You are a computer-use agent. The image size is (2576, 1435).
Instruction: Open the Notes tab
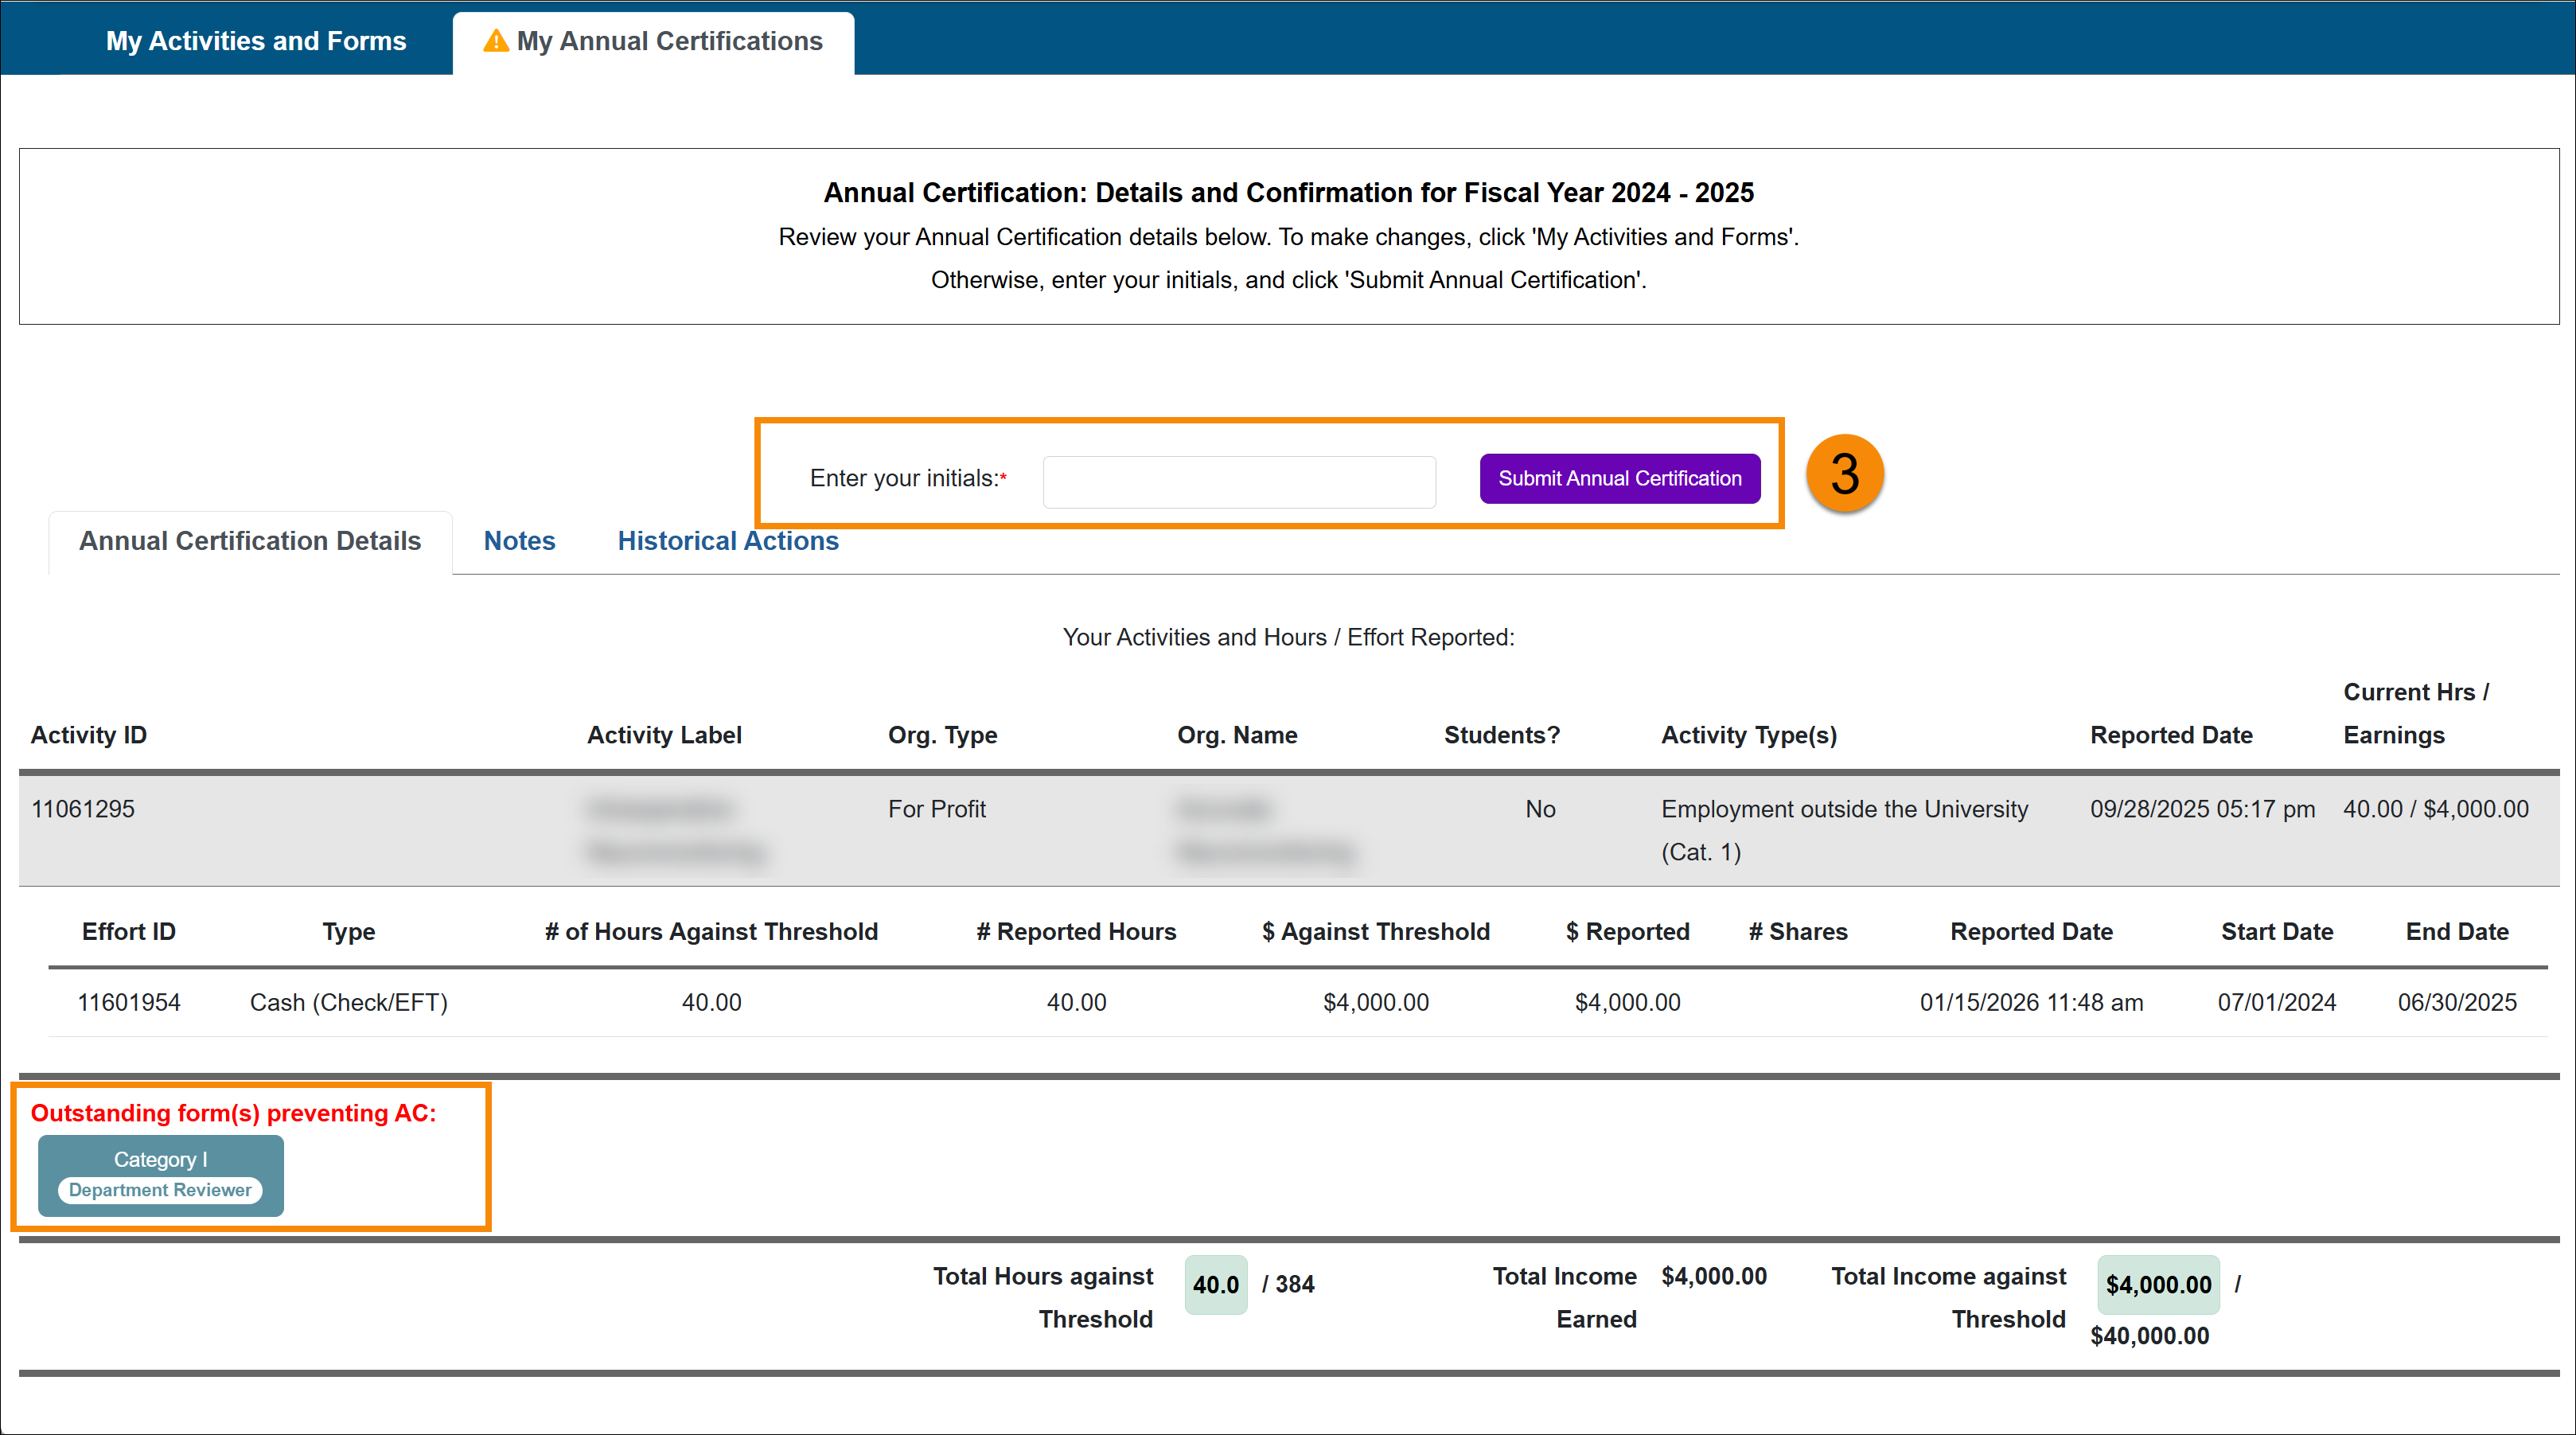tap(519, 541)
